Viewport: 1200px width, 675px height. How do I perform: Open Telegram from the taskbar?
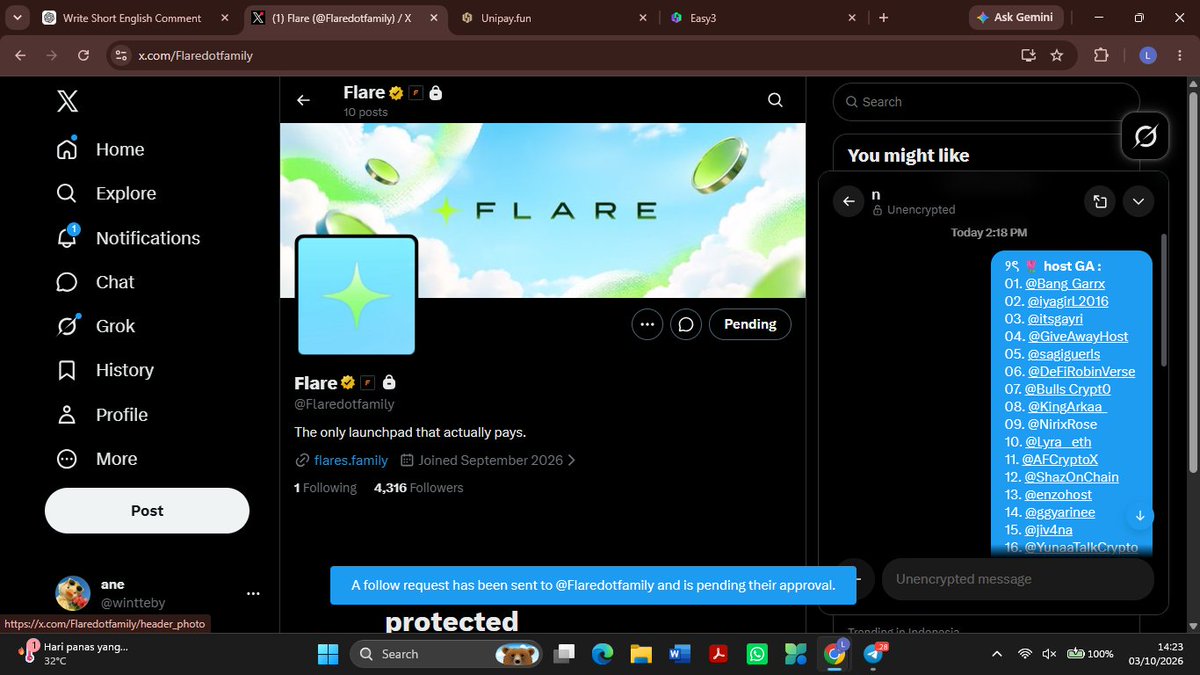pyautogui.click(x=873, y=654)
